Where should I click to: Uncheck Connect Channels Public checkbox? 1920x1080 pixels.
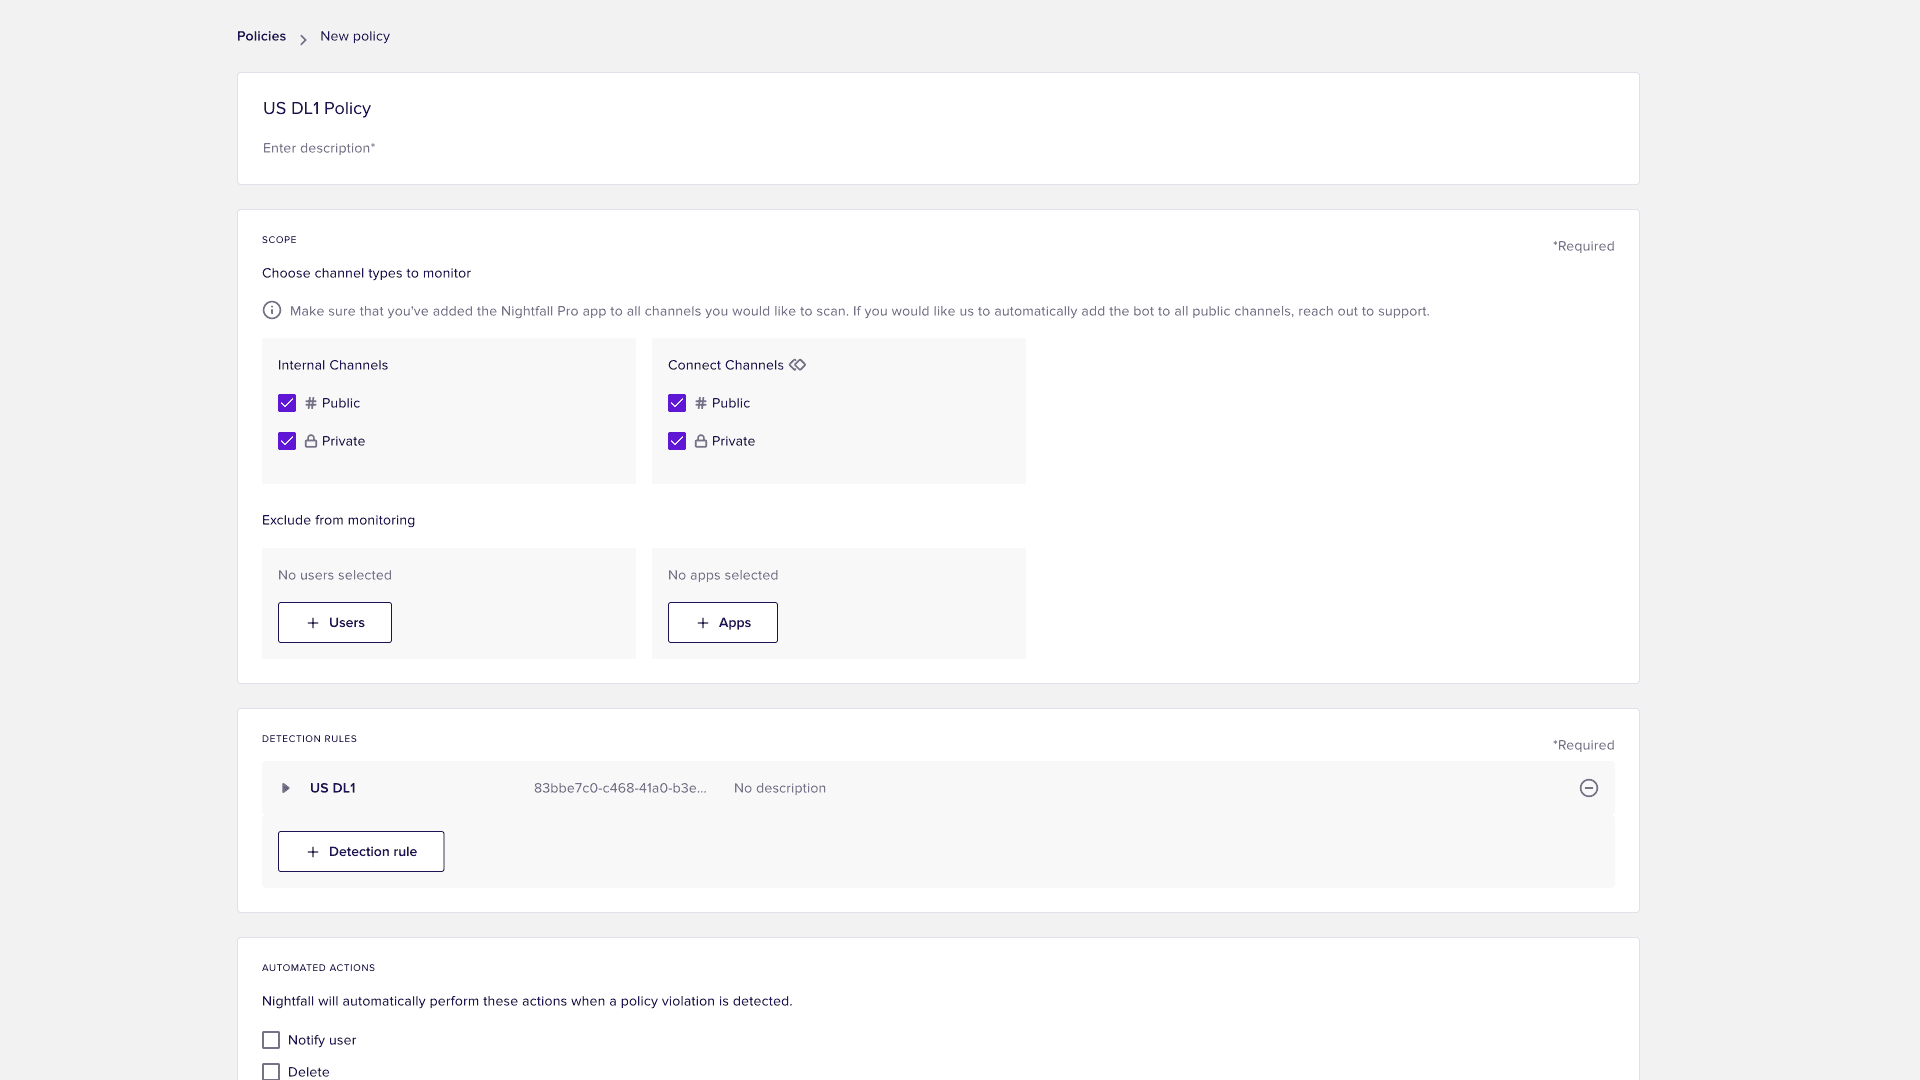pos(677,403)
